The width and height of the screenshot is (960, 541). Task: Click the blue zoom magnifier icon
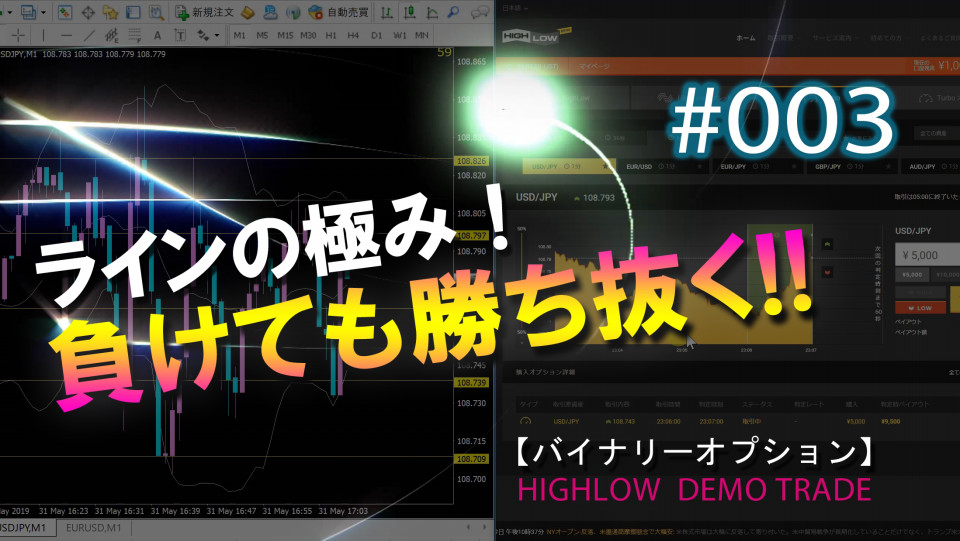[x=453, y=12]
